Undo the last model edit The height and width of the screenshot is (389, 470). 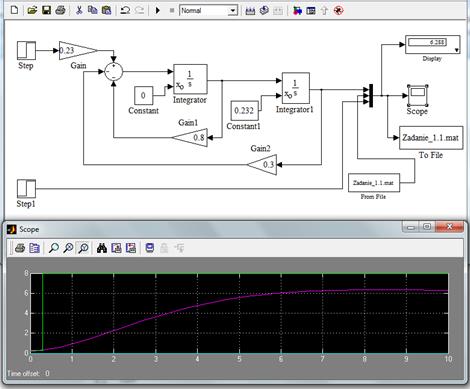coord(125,10)
